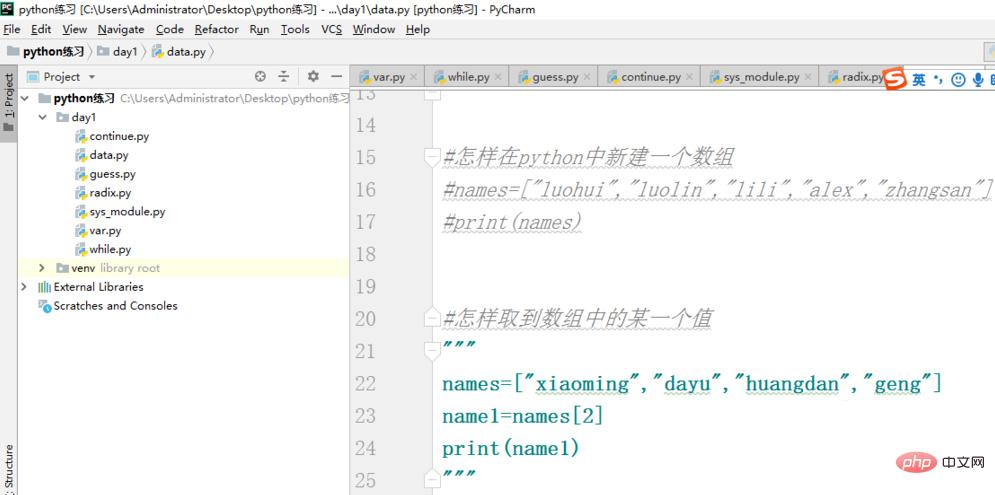Expand the venv folder
This screenshot has height=495, width=995.
point(42,268)
